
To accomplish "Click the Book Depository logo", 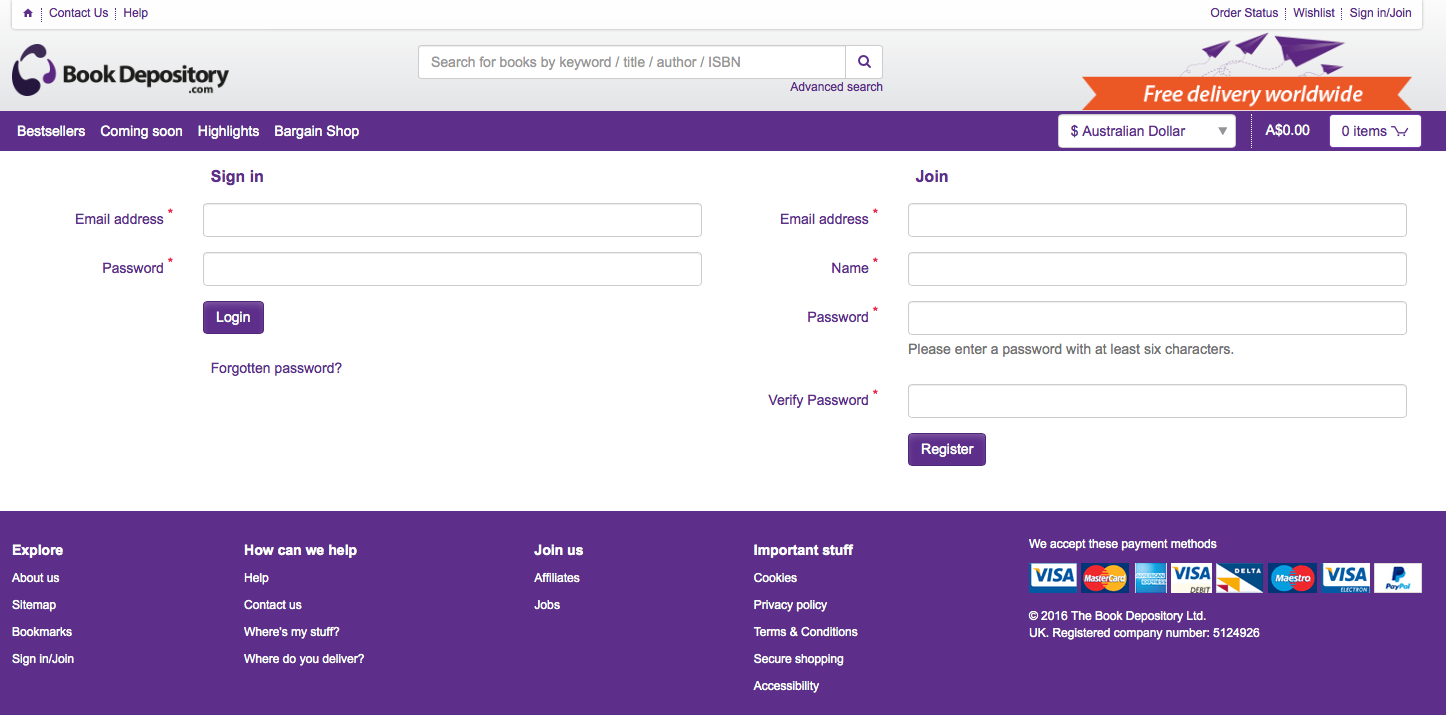I will point(121,71).
